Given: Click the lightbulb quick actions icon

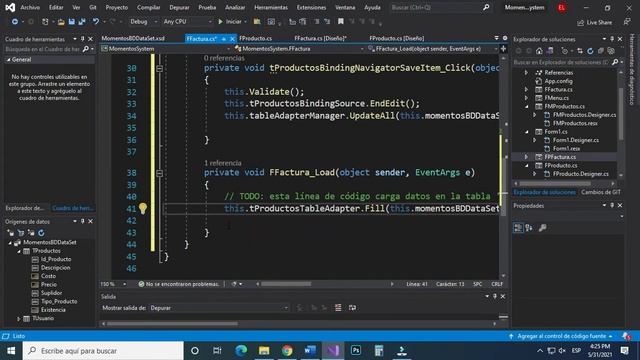Looking at the screenshot, I should pos(143,209).
